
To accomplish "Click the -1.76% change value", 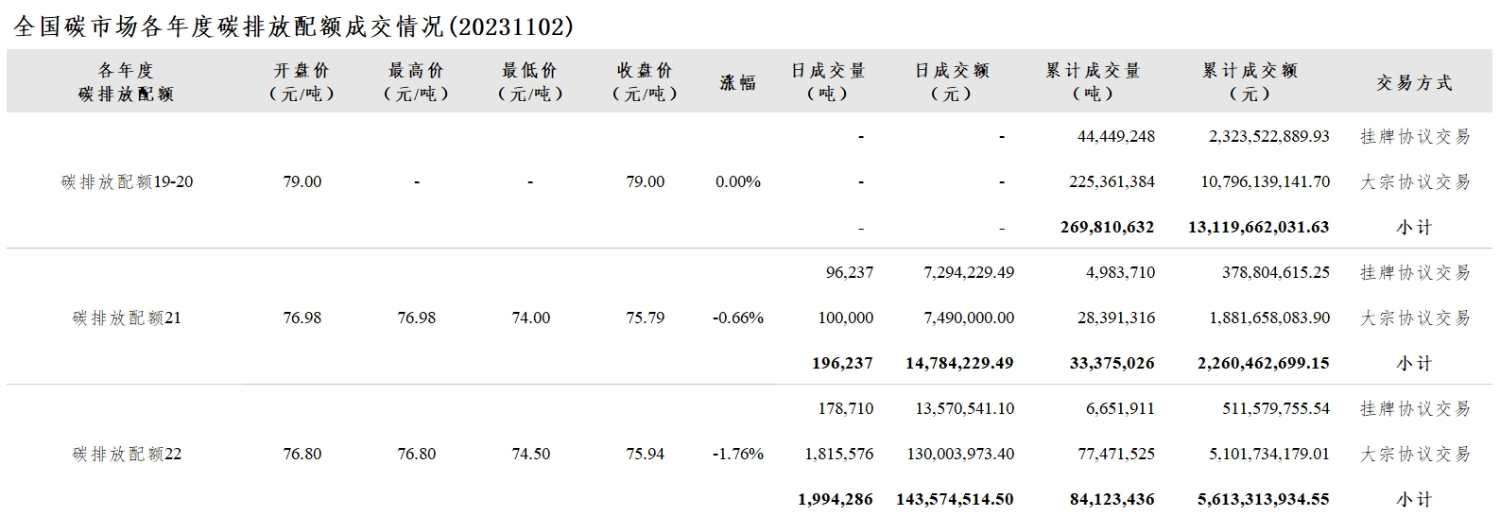I will (x=738, y=454).
